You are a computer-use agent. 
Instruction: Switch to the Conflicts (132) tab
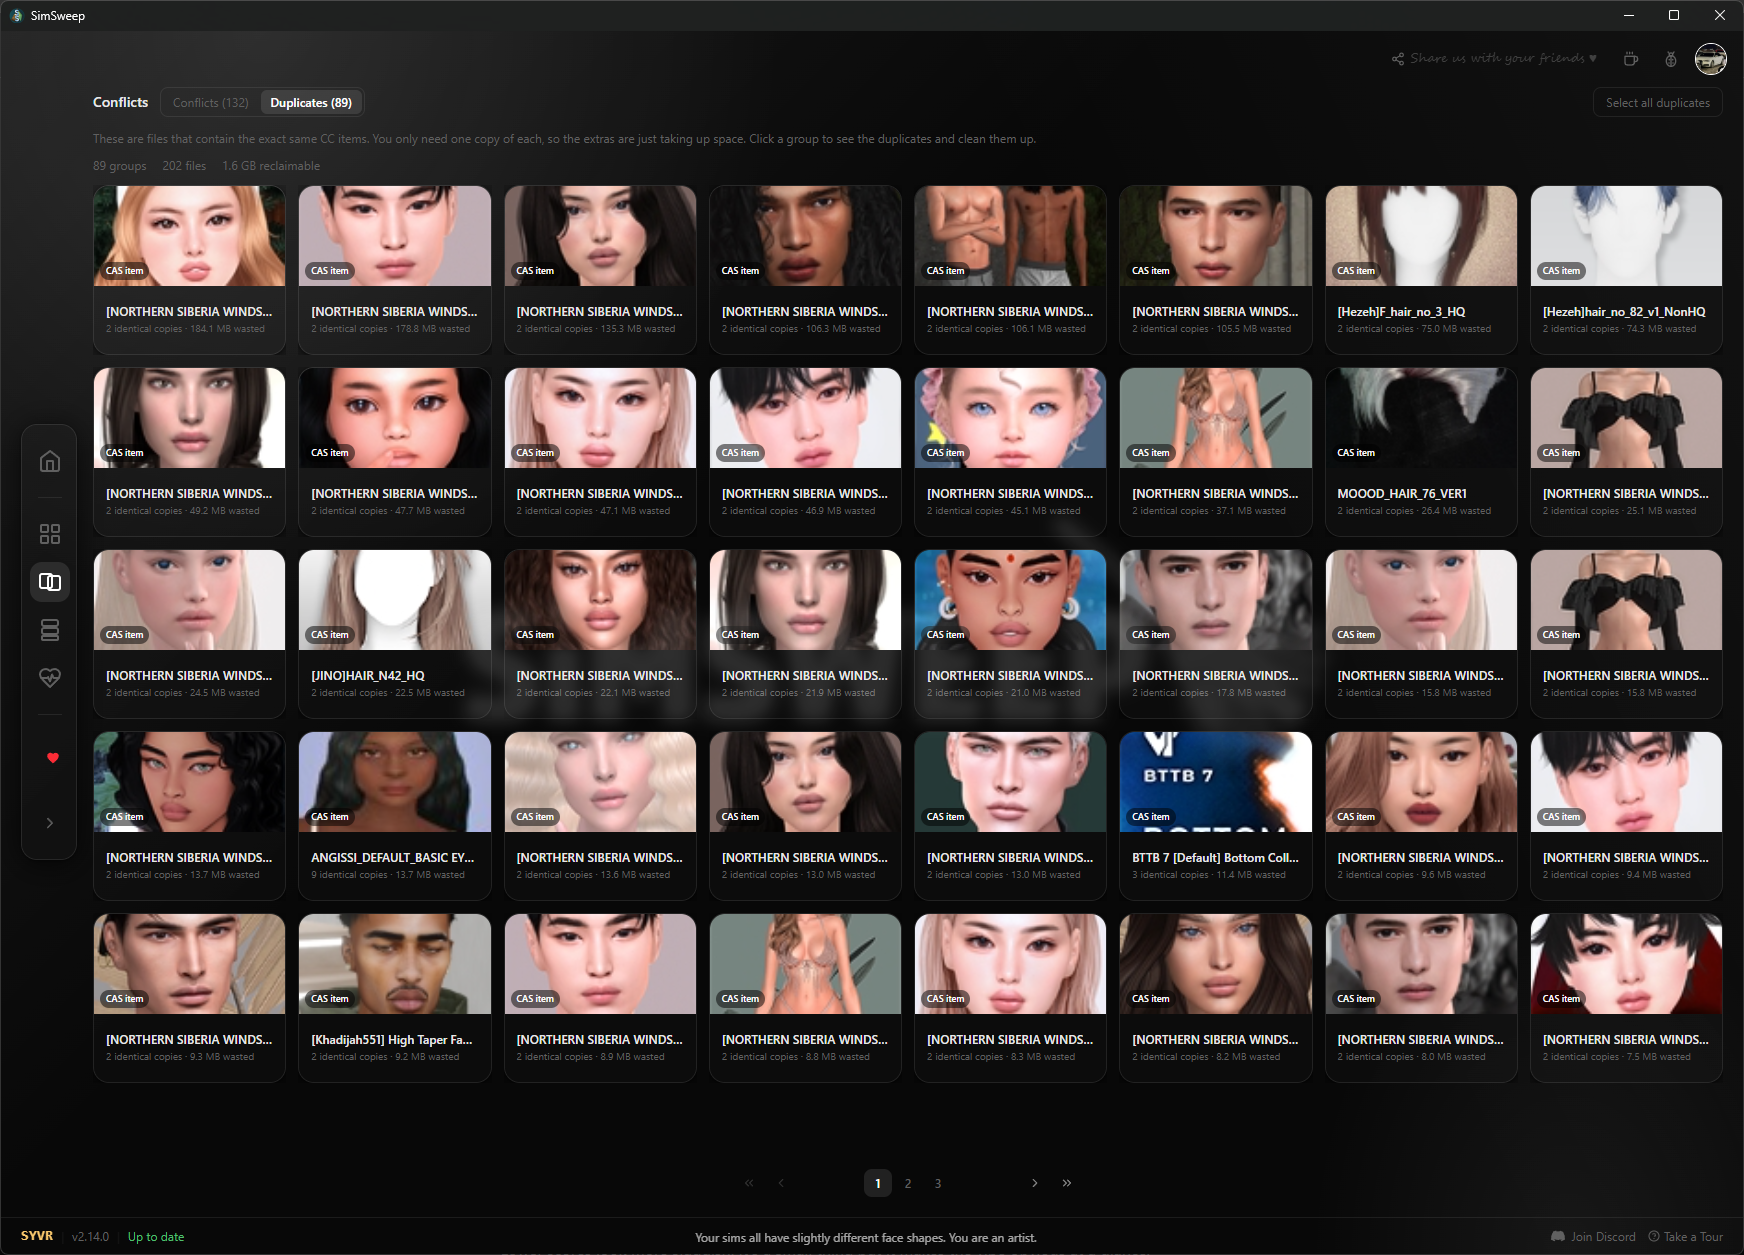tap(210, 103)
